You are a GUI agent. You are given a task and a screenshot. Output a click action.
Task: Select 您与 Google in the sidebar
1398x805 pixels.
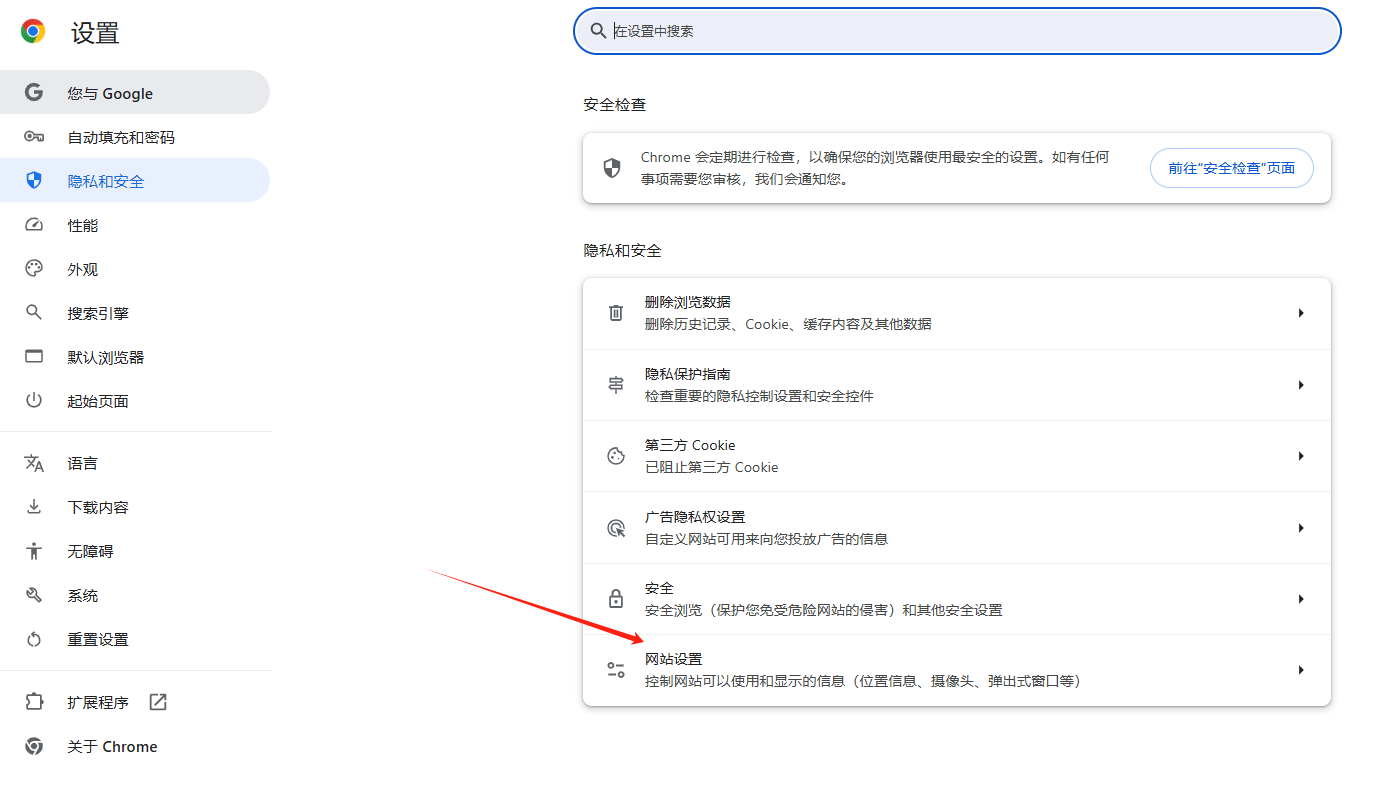coord(110,93)
